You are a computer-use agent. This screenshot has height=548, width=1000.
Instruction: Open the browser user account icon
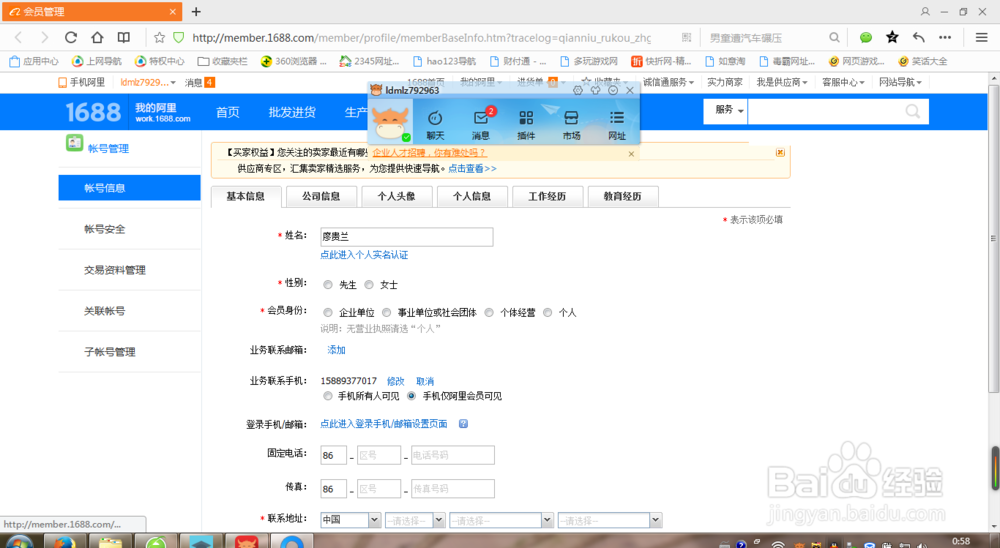(x=925, y=11)
